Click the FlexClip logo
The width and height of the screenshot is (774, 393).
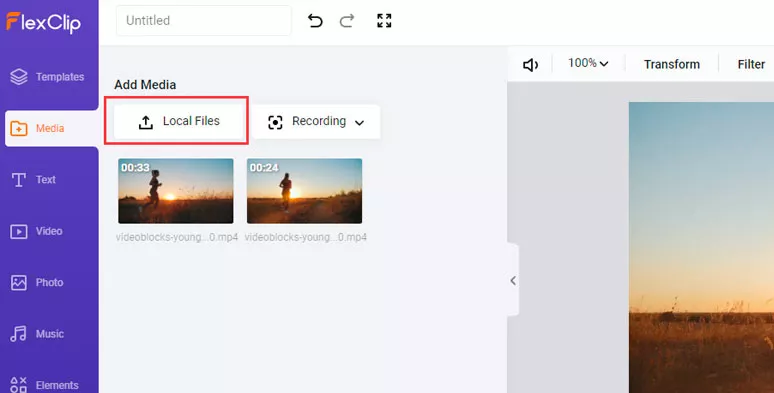(43, 22)
